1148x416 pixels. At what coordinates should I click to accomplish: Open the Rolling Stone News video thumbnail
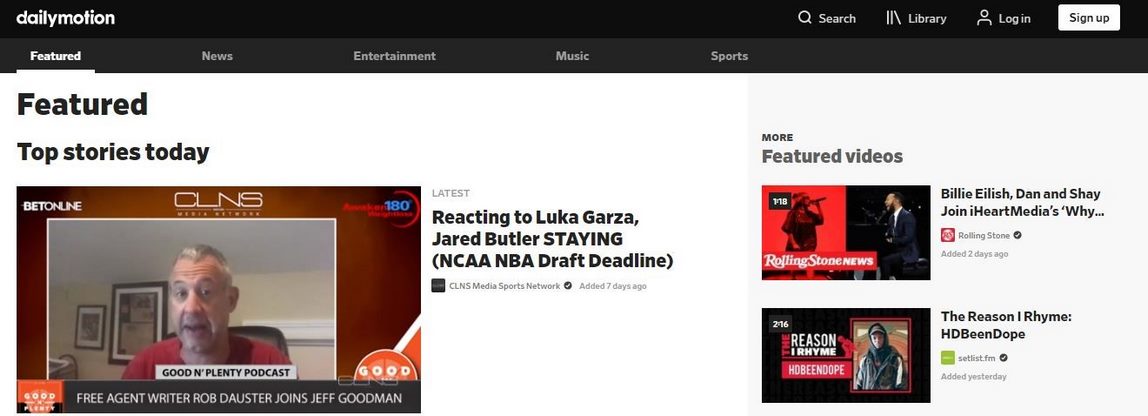click(846, 232)
